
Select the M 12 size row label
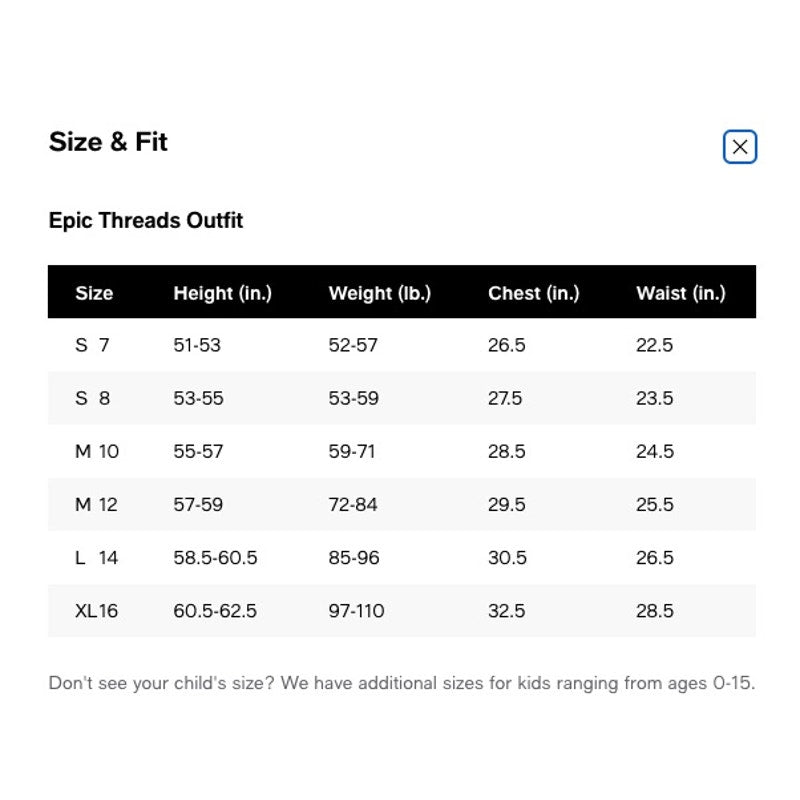96,504
